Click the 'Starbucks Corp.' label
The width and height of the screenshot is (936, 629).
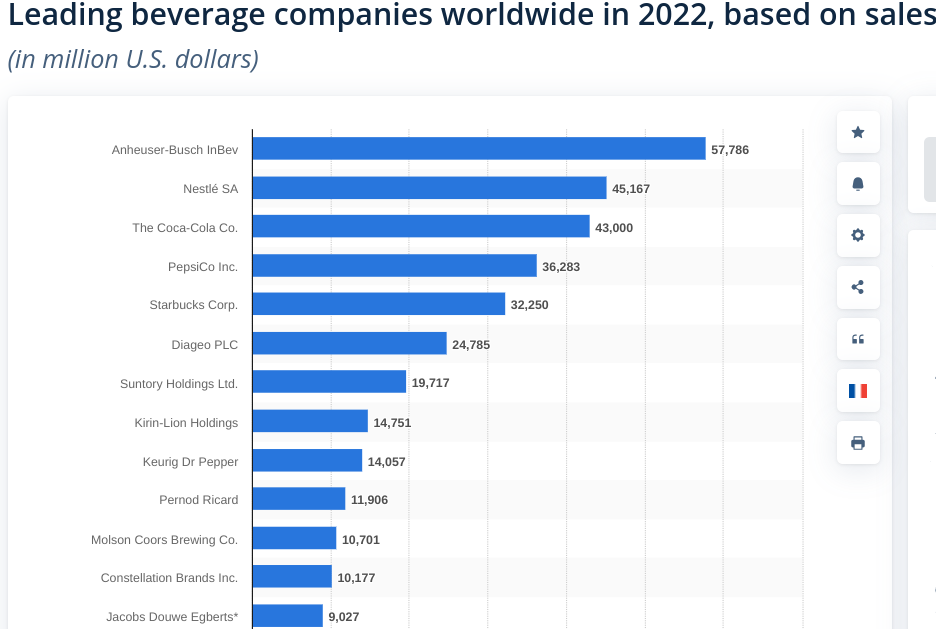pyautogui.click(x=193, y=305)
